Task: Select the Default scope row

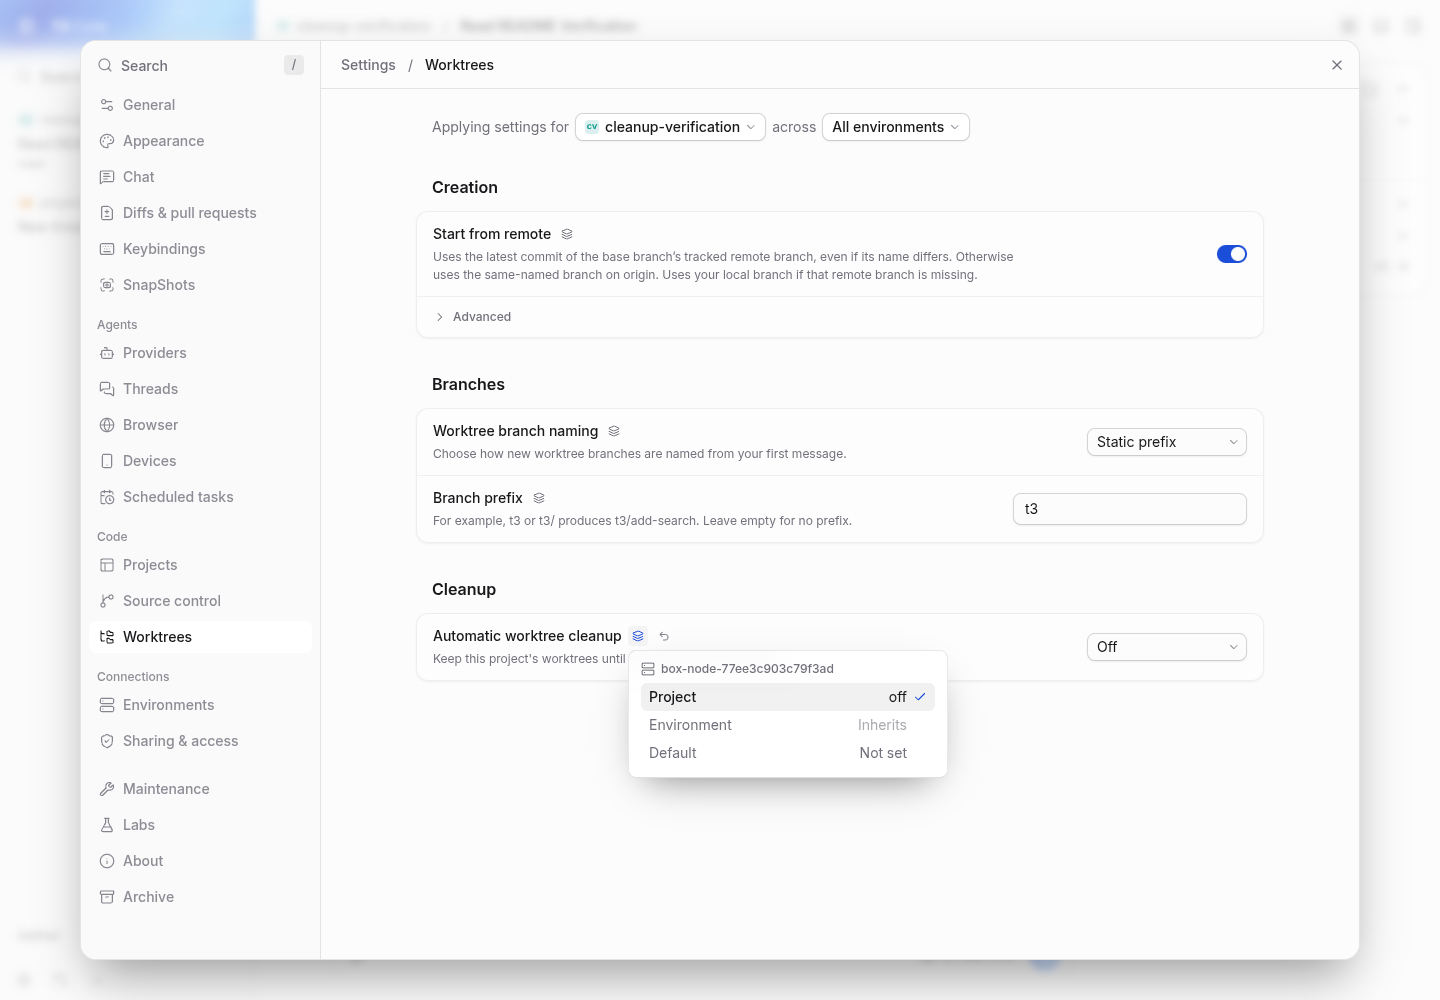Action: click(x=788, y=753)
